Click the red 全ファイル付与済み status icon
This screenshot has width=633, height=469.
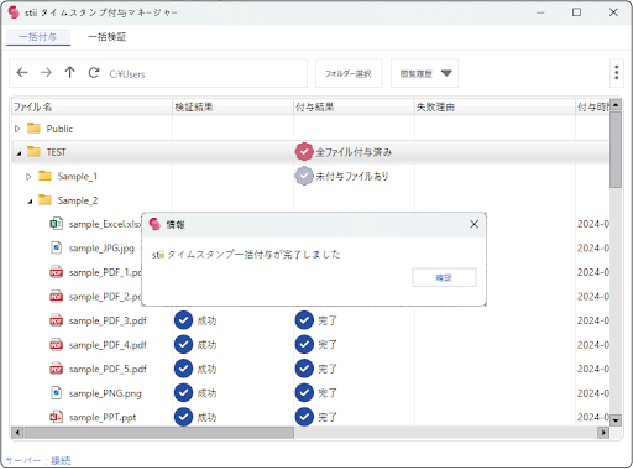click(x=304, y=152)
